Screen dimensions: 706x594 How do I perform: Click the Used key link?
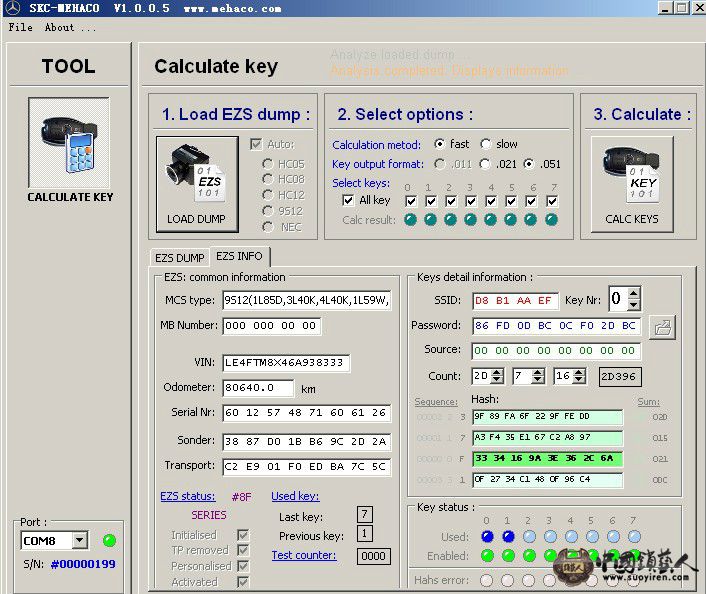295,496
